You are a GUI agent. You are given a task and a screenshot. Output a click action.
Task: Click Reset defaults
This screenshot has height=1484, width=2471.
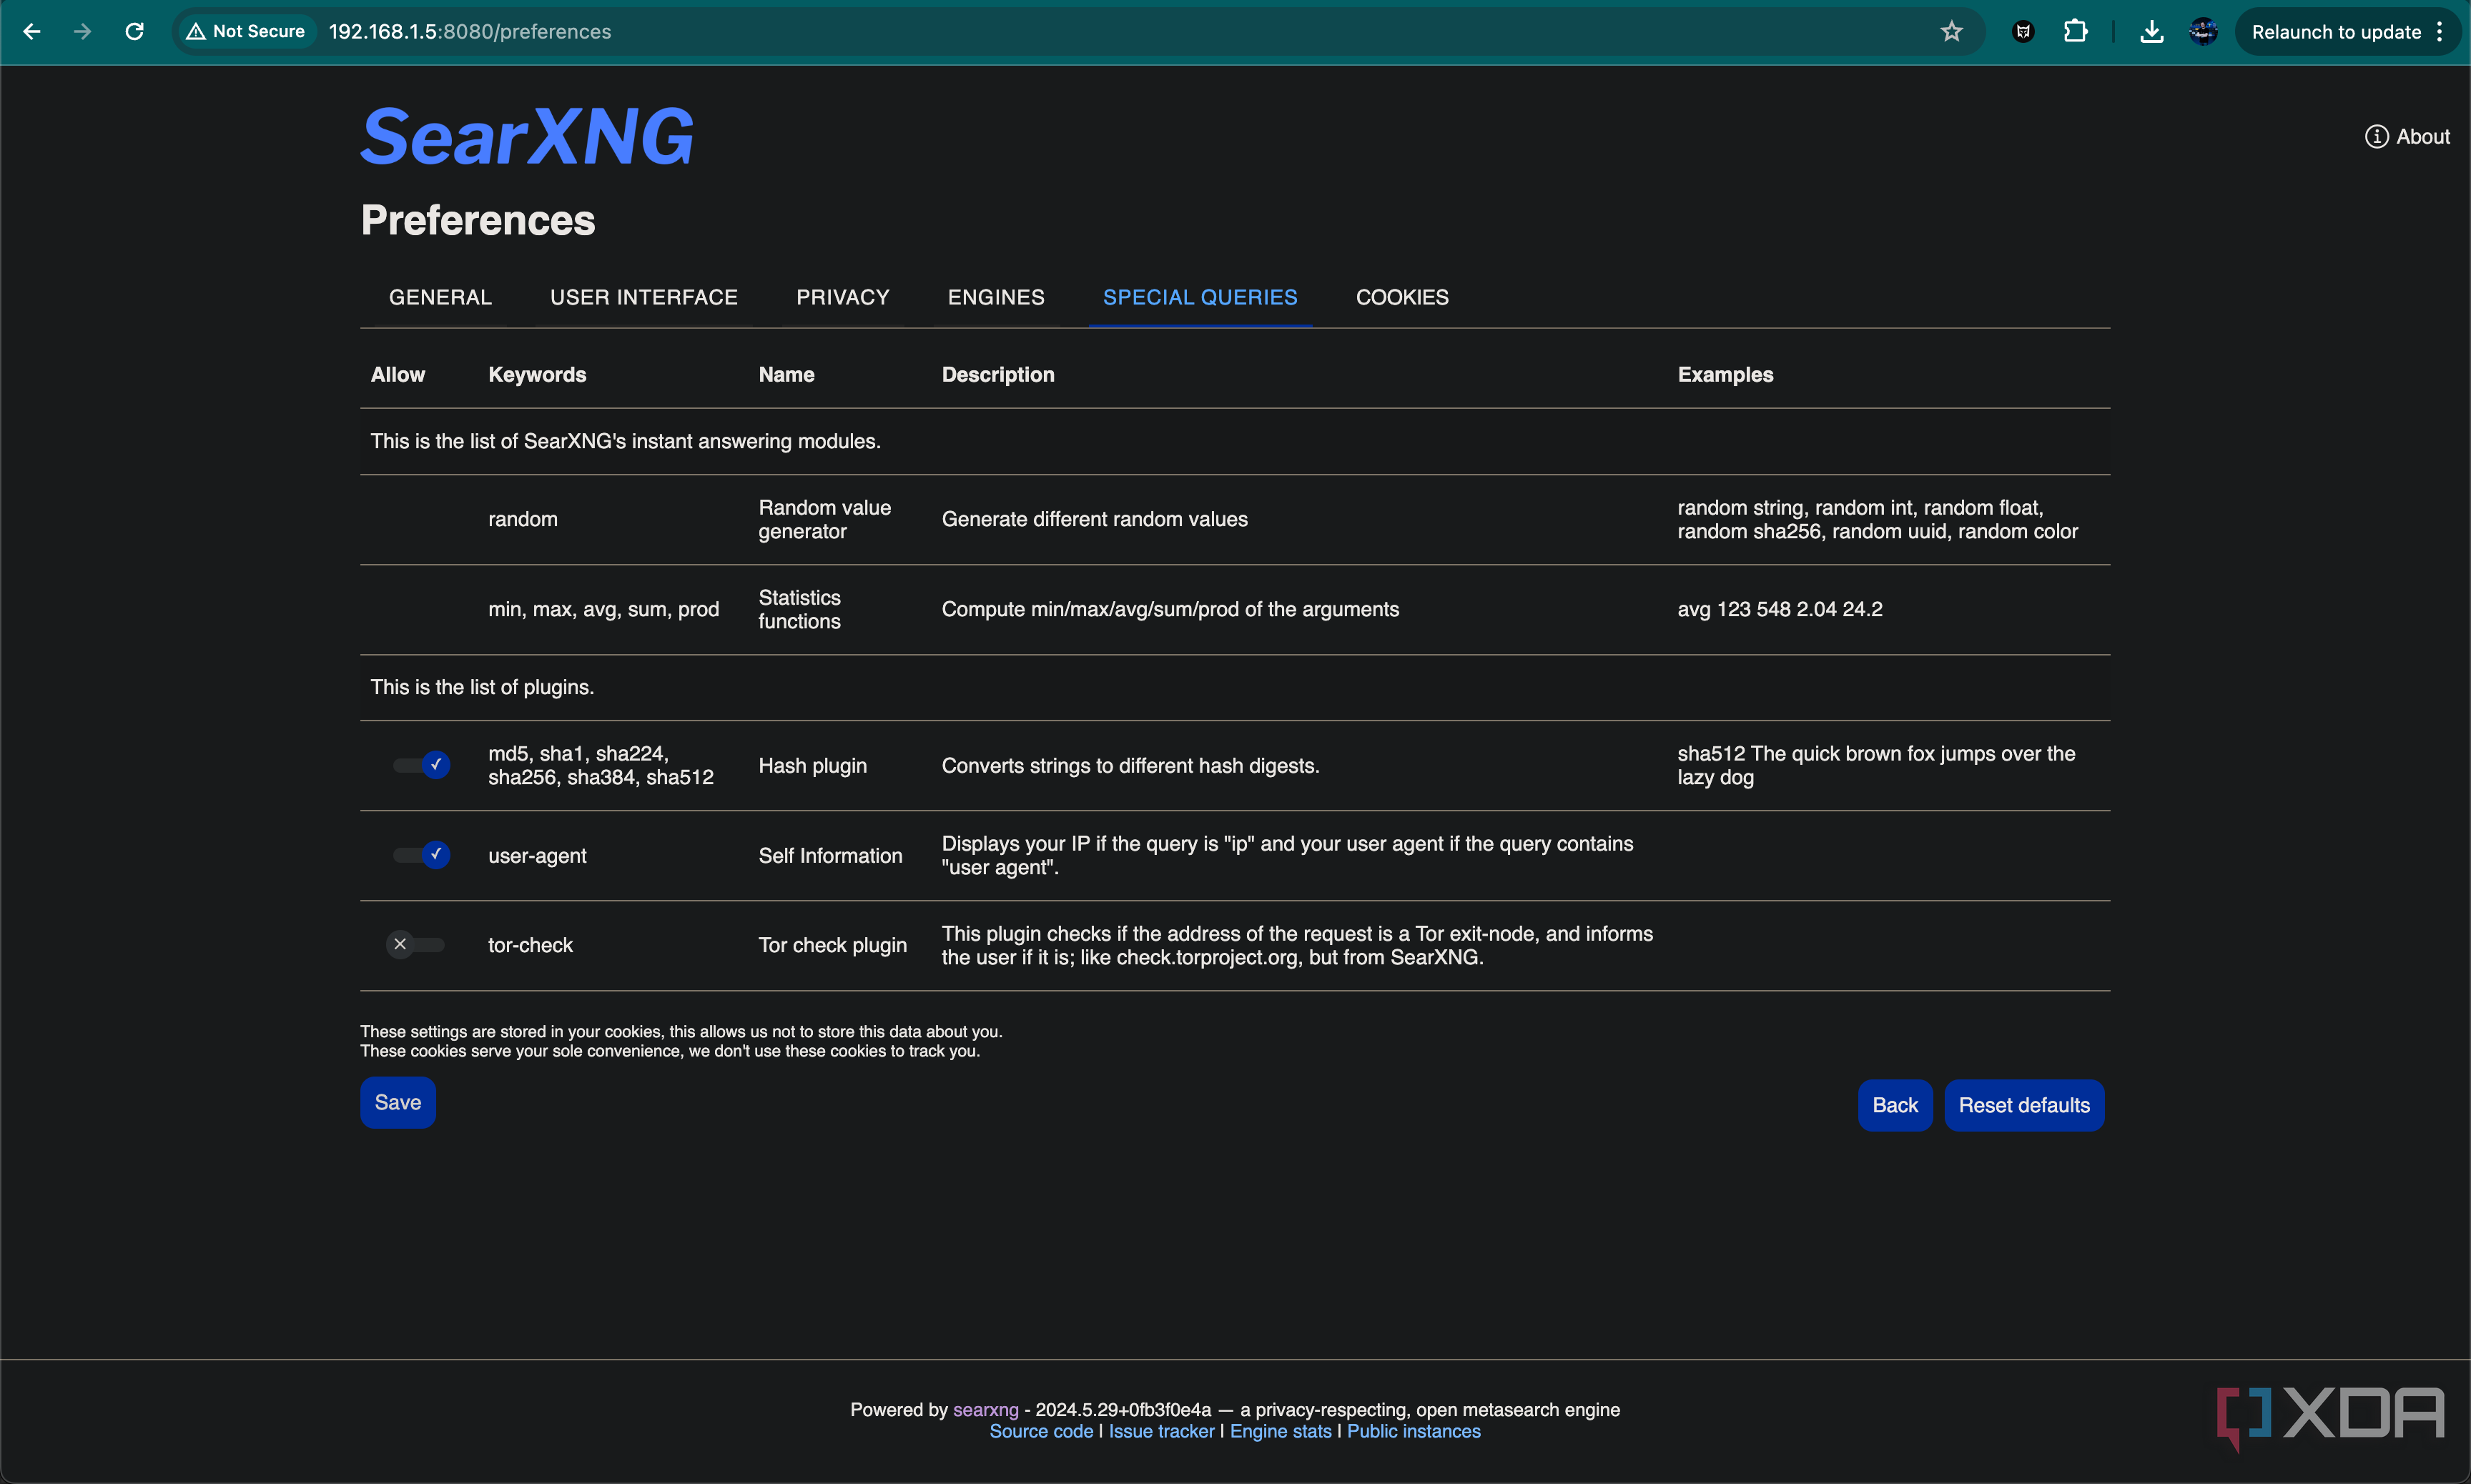(x=2023, y=1105)
